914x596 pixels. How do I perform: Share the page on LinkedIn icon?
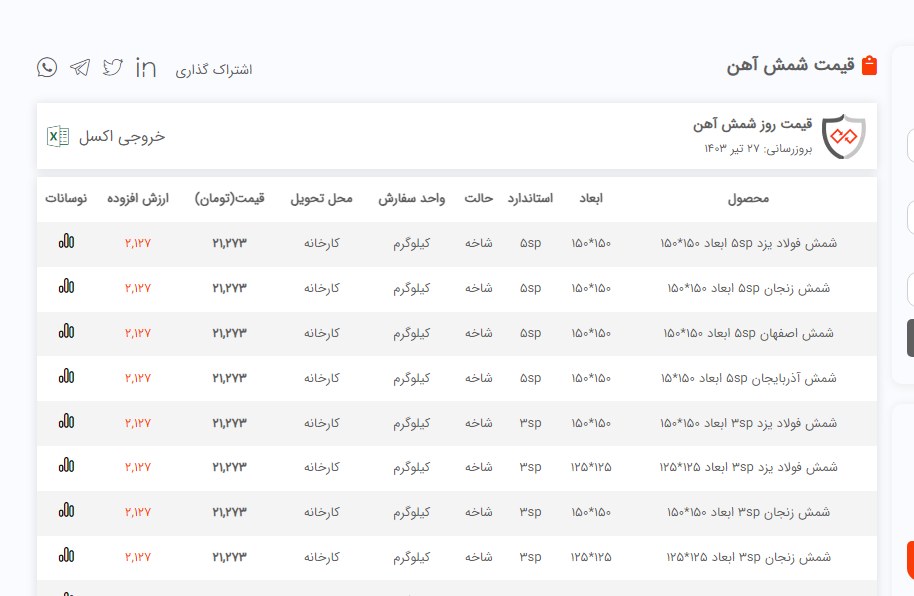coord(146,67)
